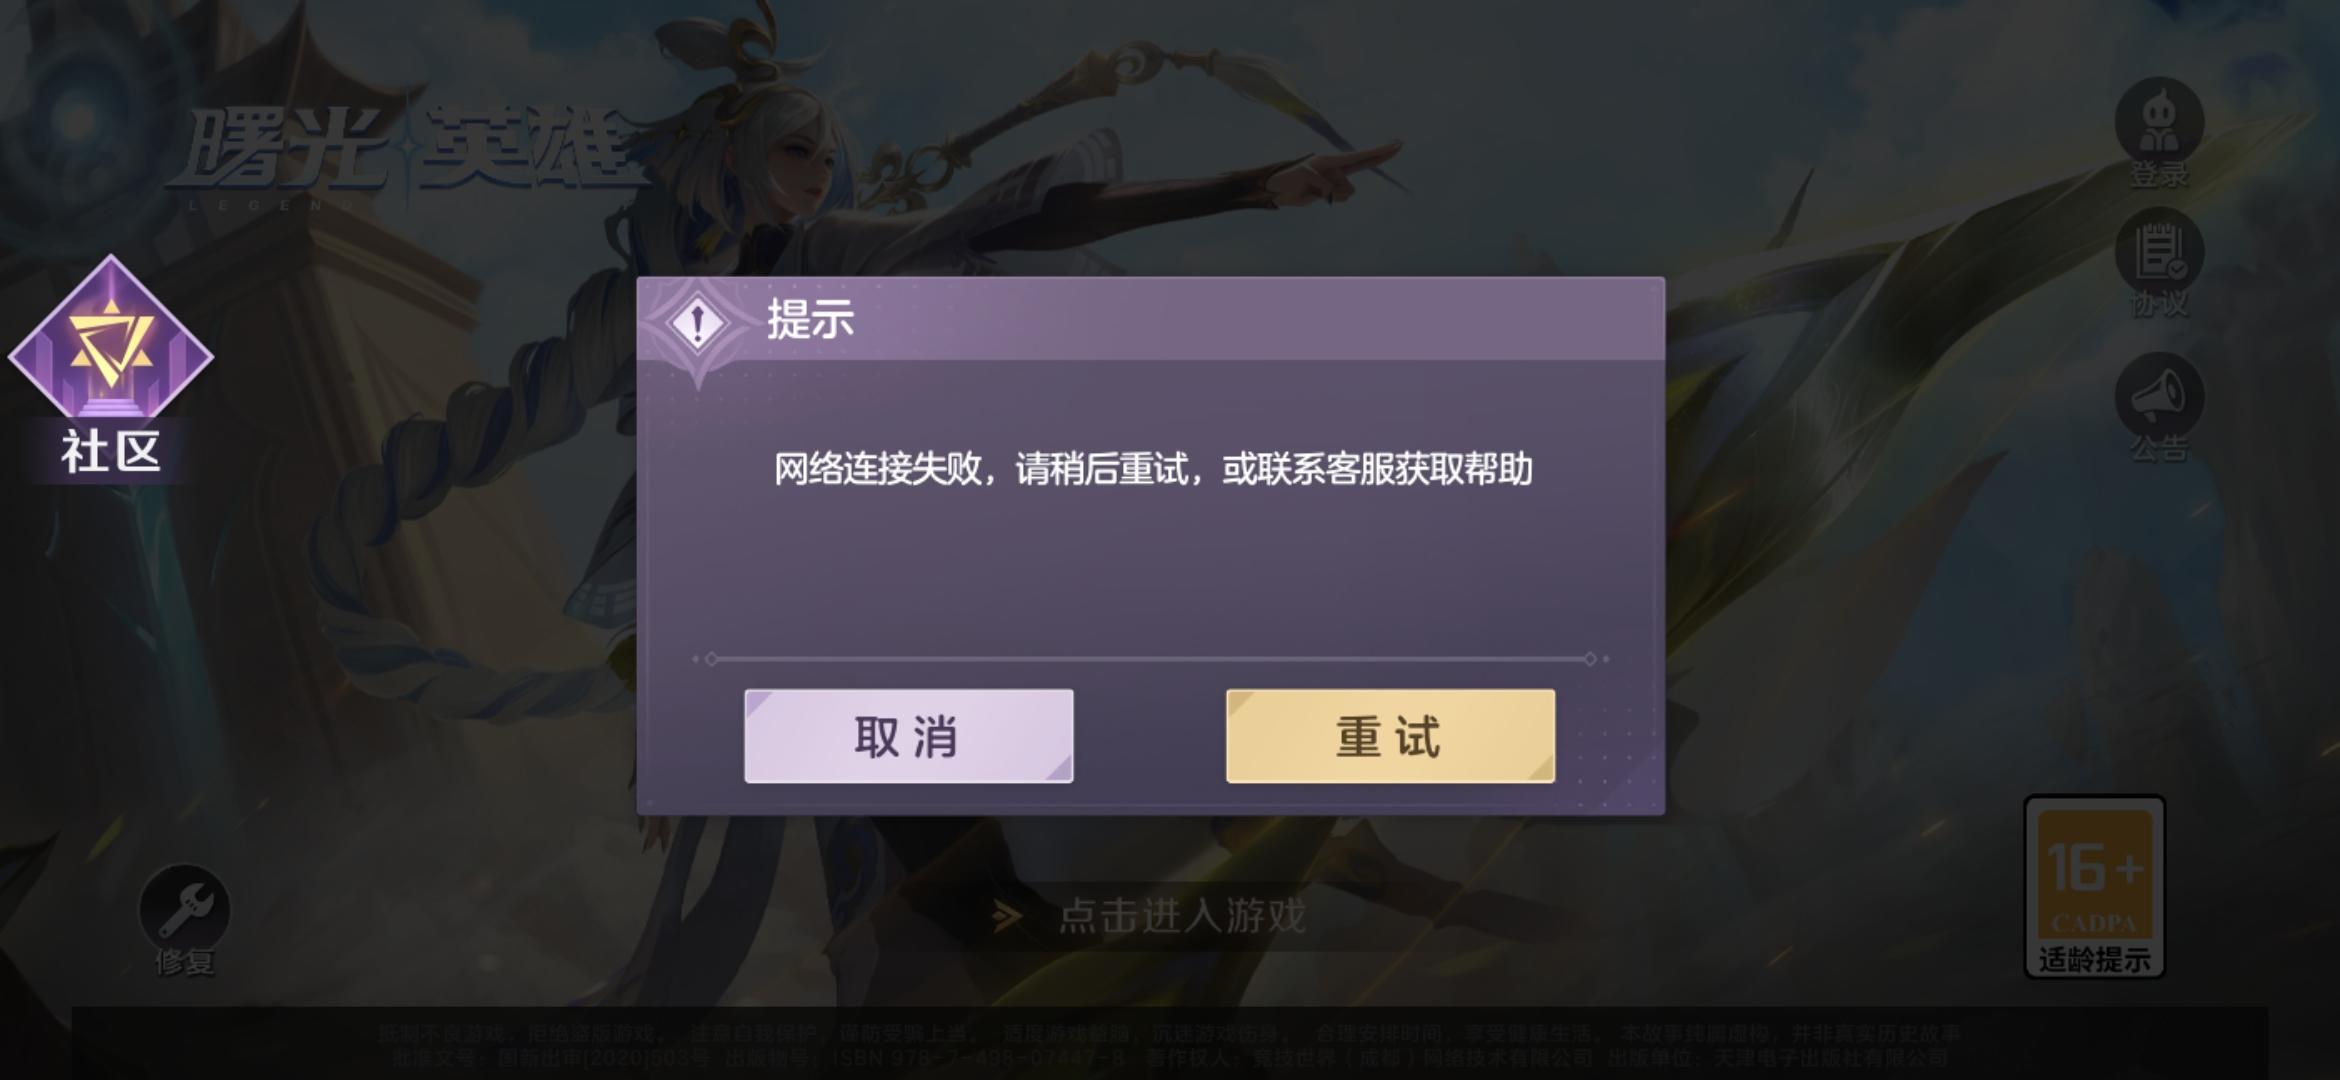Click the health advisory footer text
2340x1080 pixels.
pyautogui.click(x=1168, y=1045)
